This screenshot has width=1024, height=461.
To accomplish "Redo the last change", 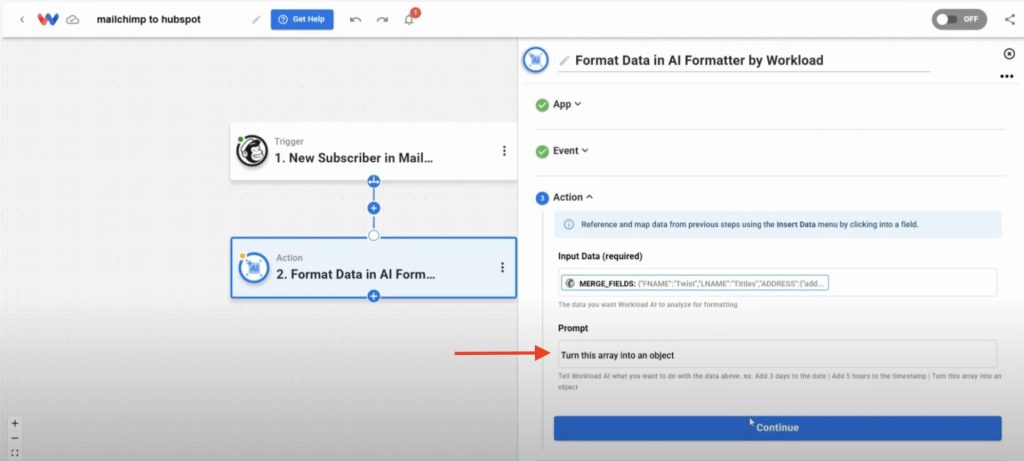I will coord(382,20).
